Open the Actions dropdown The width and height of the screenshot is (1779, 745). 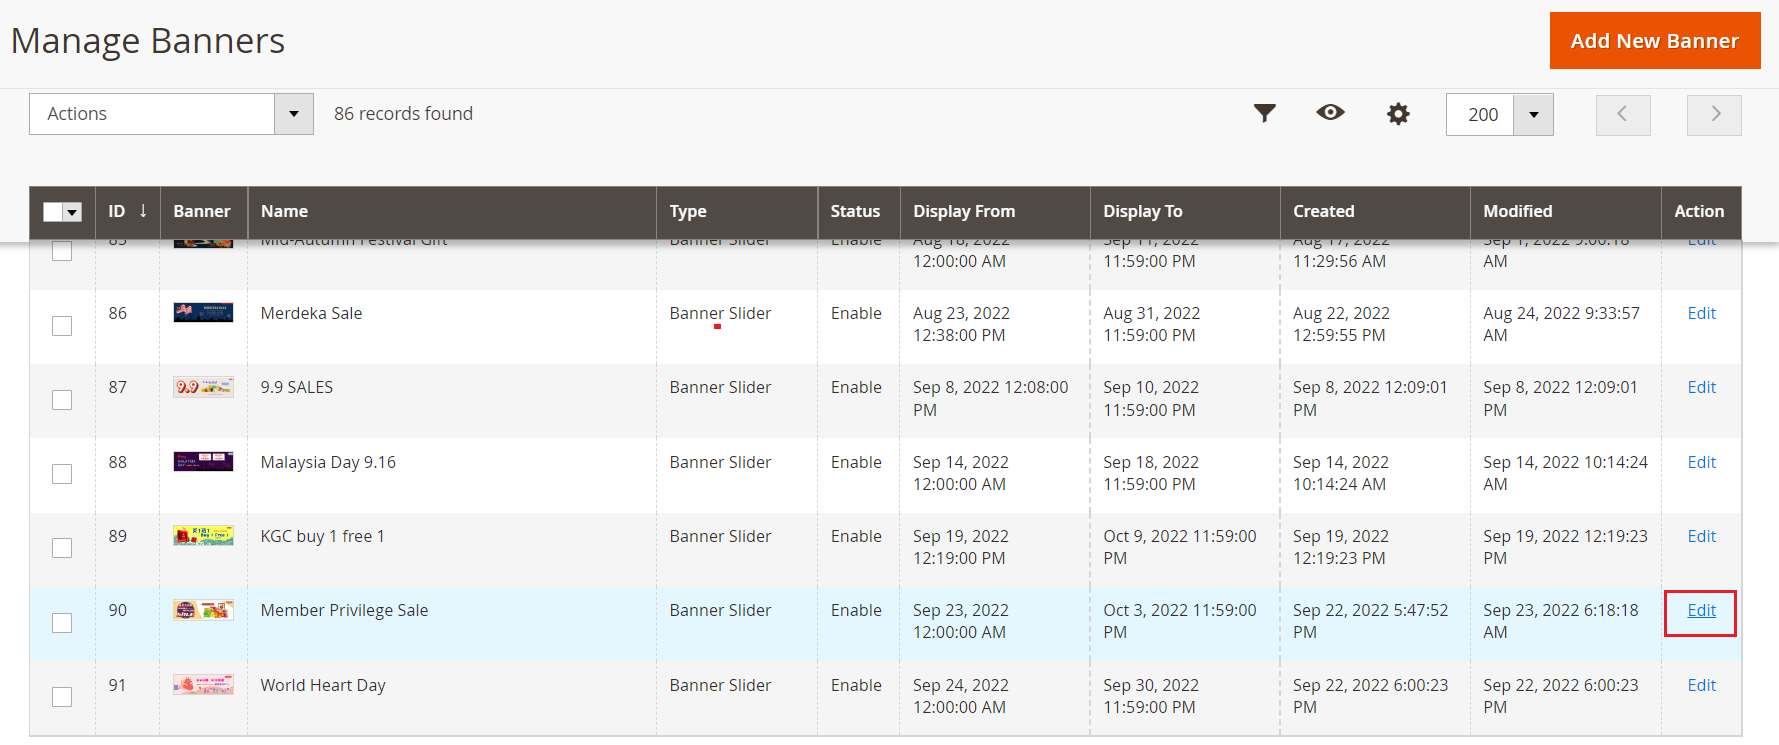(171, 114)
